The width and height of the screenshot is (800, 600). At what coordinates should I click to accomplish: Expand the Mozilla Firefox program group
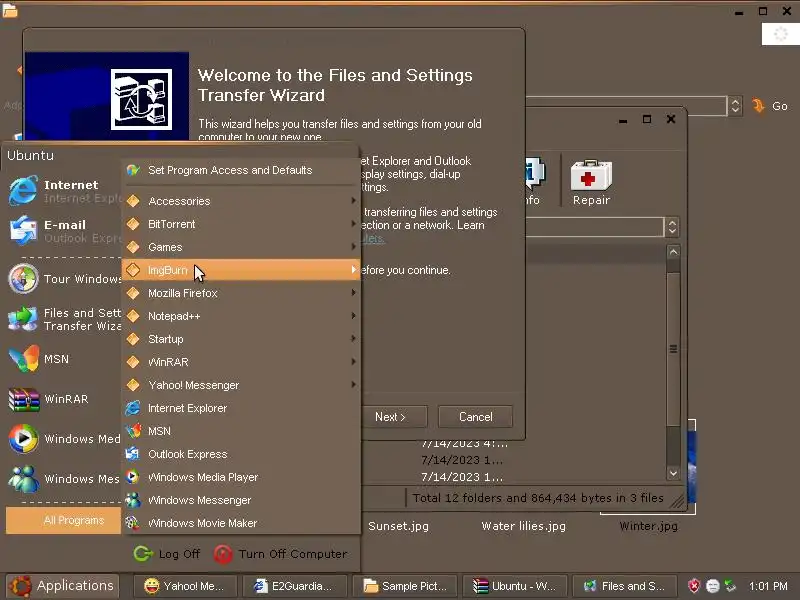click(240, 293)
